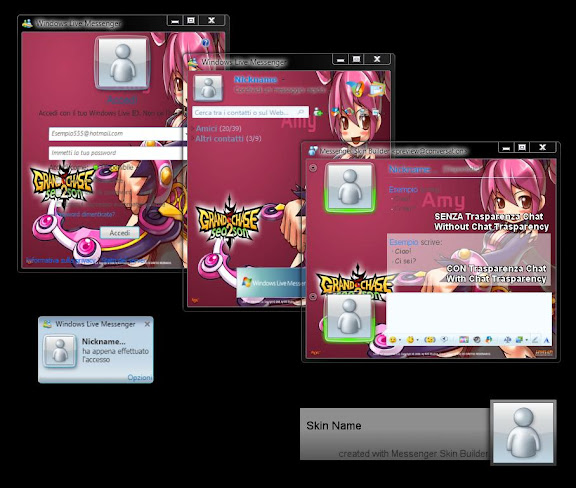Click magnifier icon in contact search box

[301, 112]
